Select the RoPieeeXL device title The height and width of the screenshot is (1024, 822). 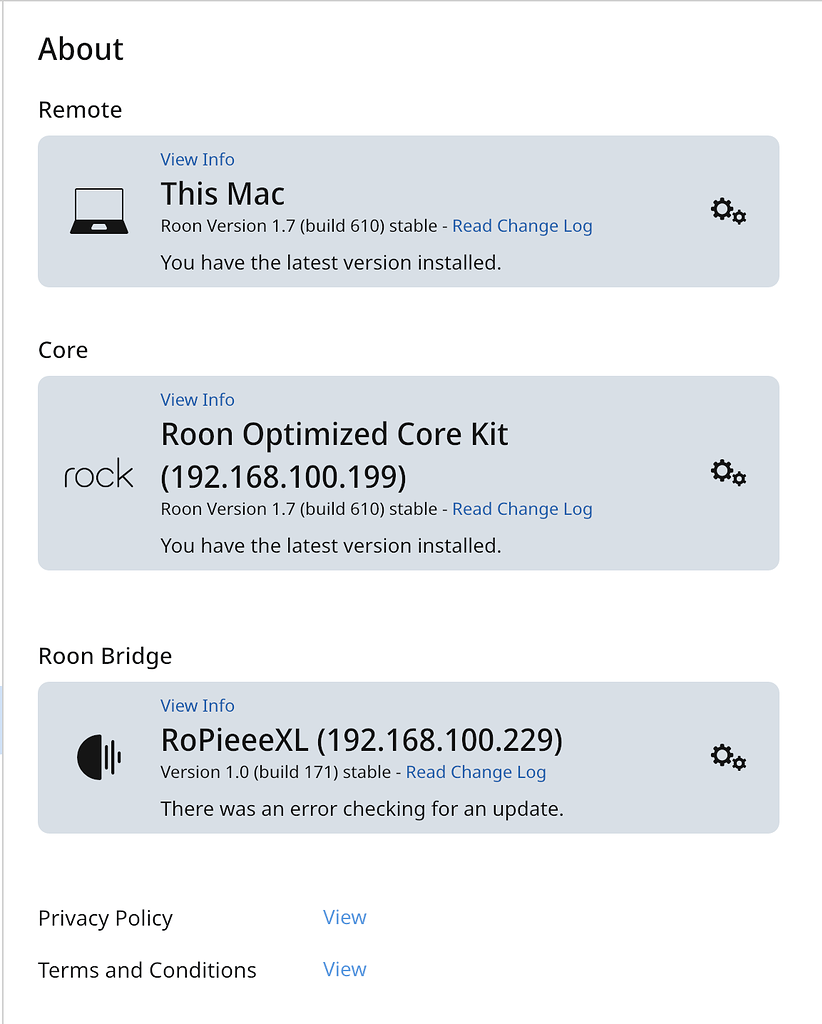pos(362,741)
